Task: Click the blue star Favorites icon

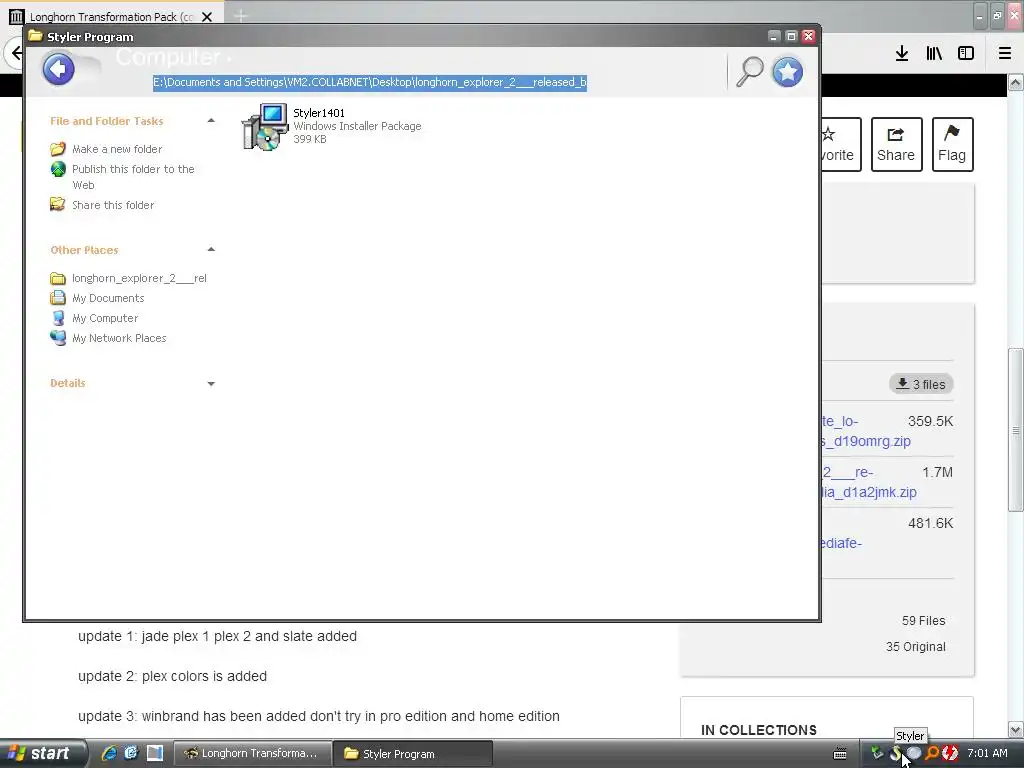Action: 788,72
